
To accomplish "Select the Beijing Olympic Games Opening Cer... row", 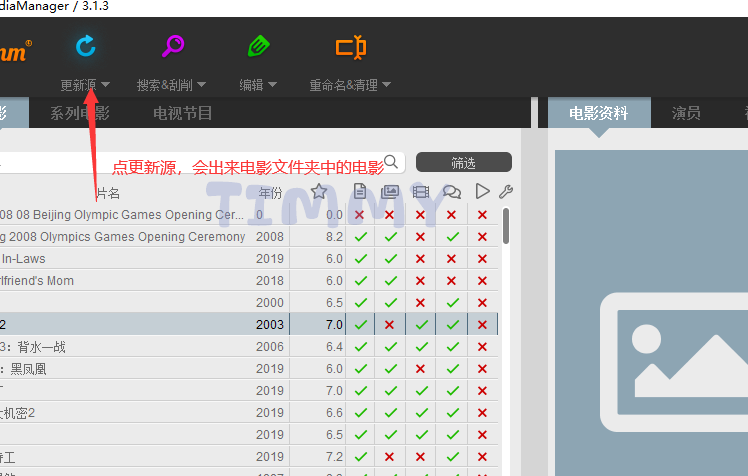I will [x=249, y=215].
